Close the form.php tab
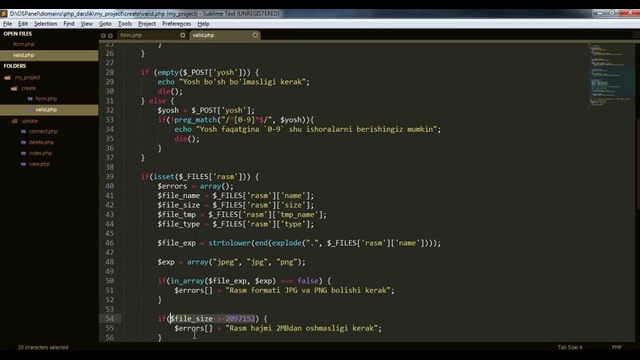640x360 pixels. pos(182,35)
